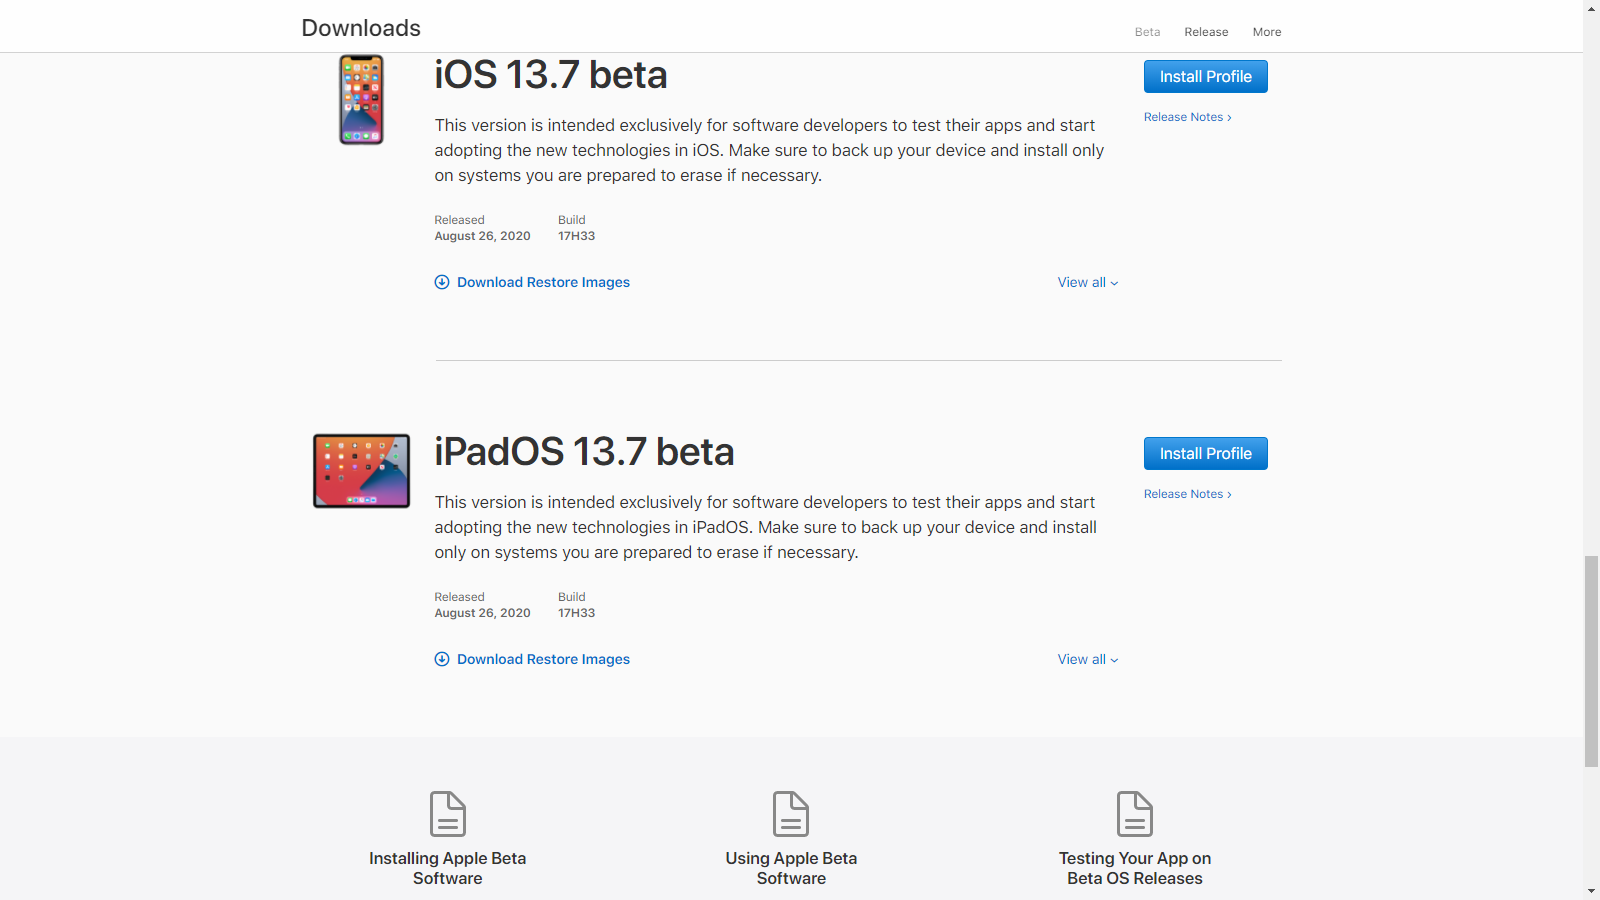Click the iPadOS 13.7 beta heading
The height and width of the screenshot is (900, 1600).
584,452
